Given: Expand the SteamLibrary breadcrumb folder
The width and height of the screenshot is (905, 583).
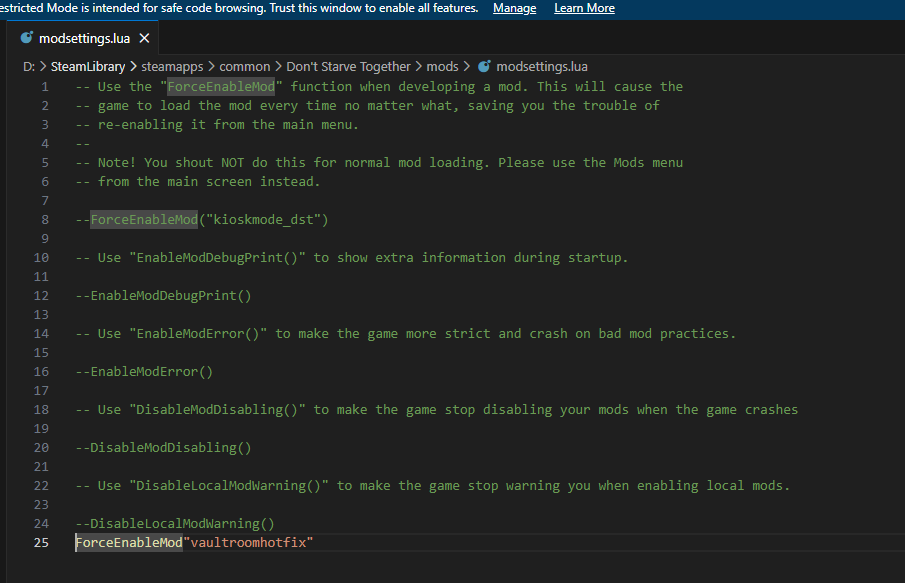Looking at the screenshot, I should [x=89, y=67].
